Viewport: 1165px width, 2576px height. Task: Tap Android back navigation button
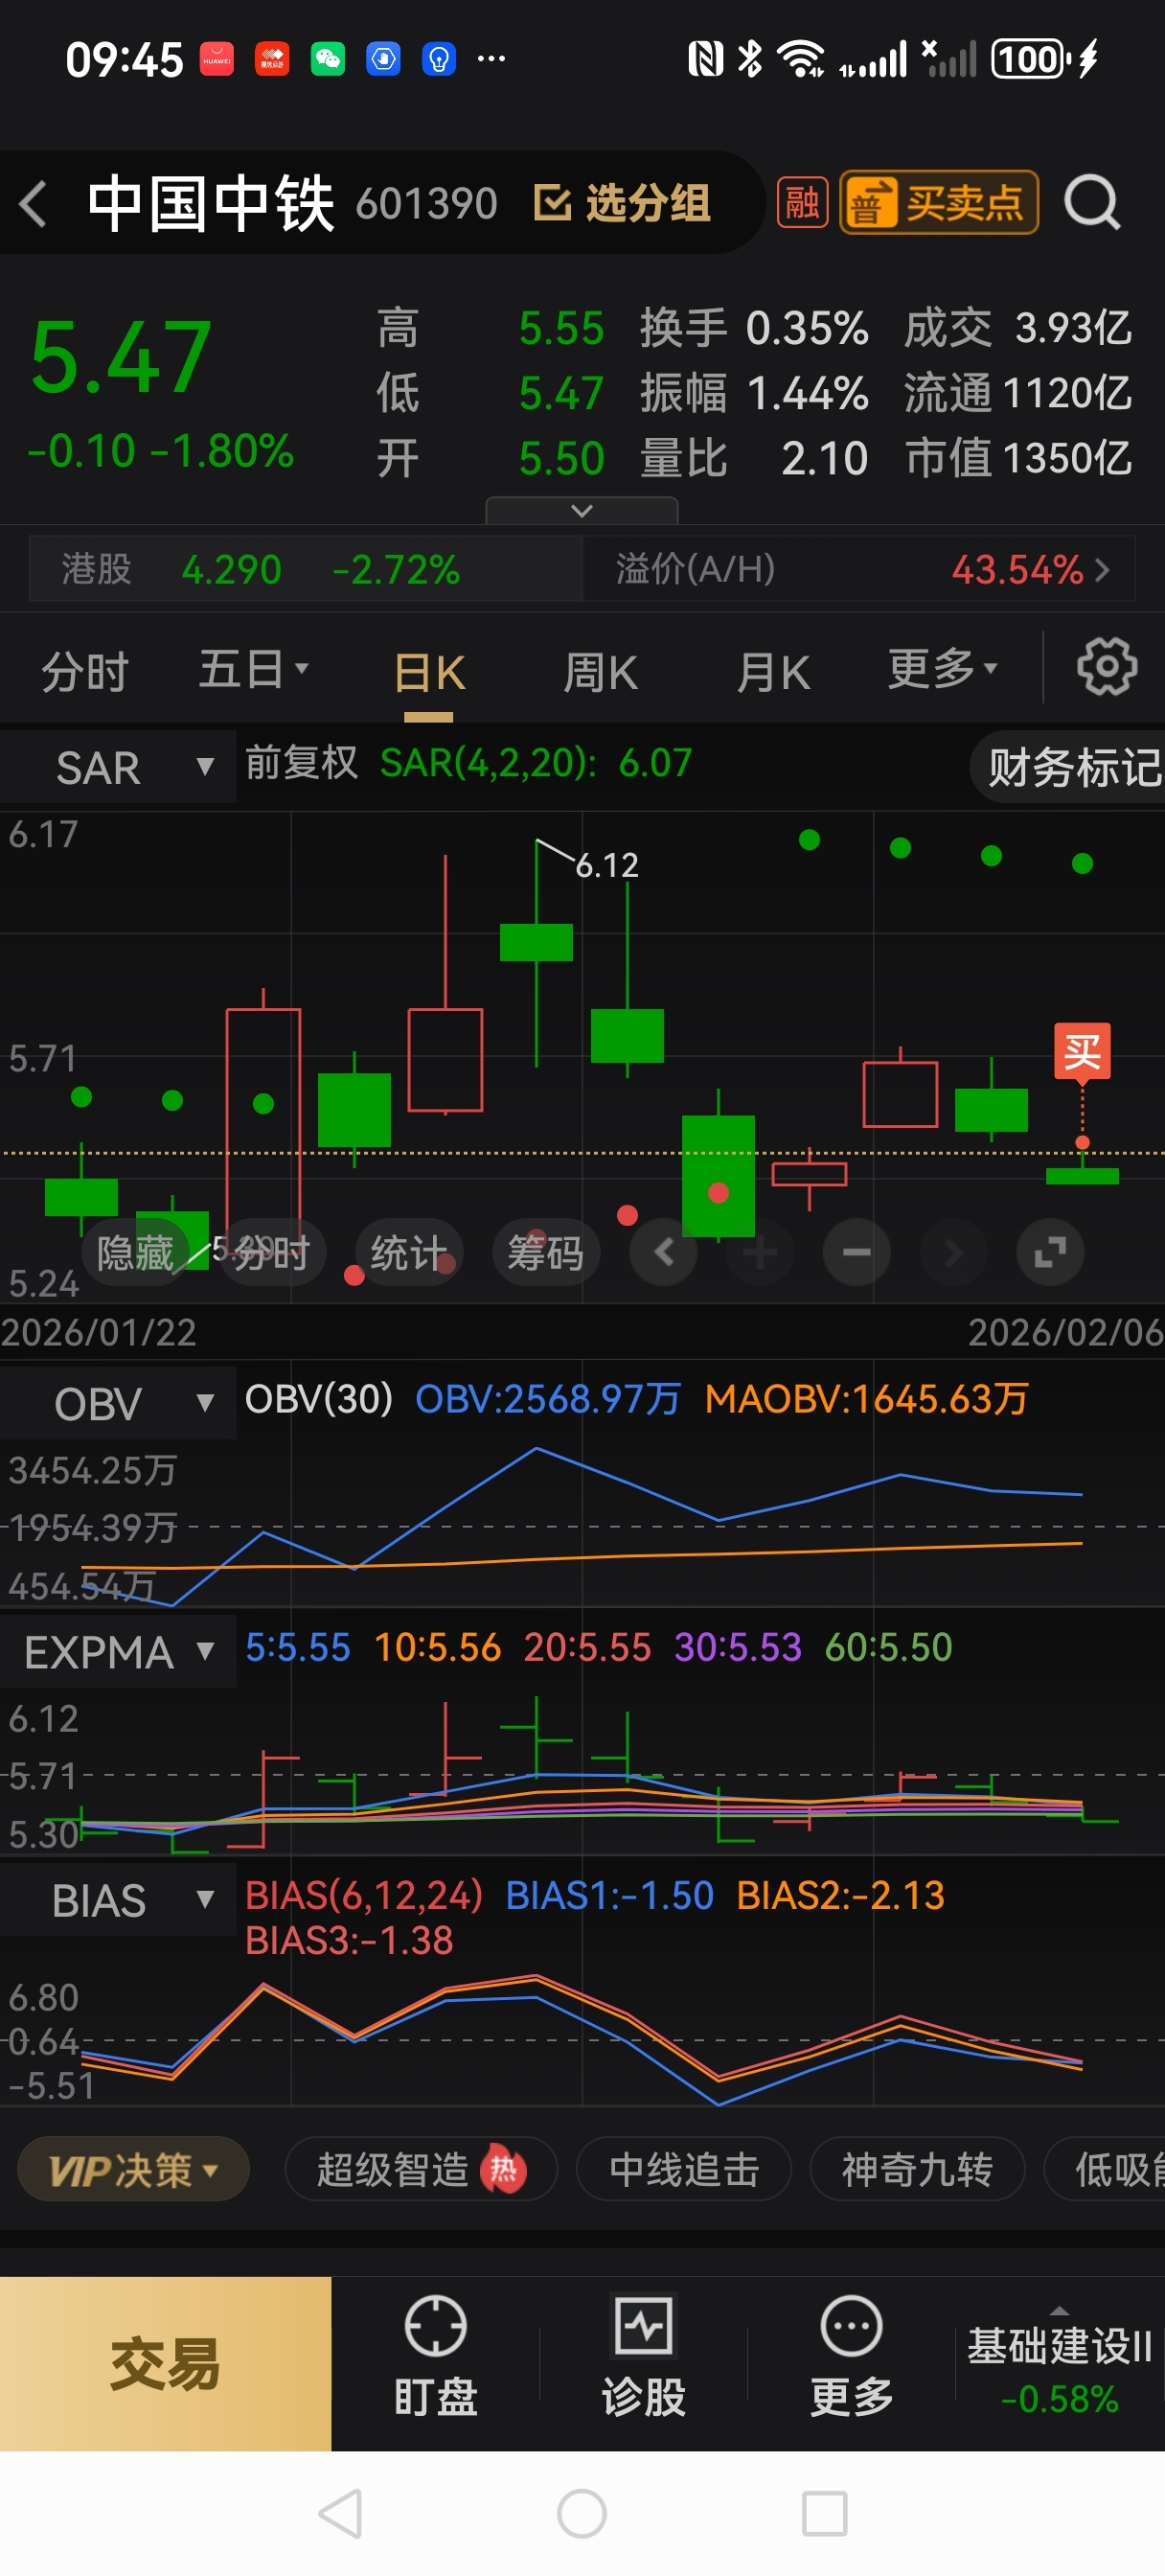tap(341, 2514)
